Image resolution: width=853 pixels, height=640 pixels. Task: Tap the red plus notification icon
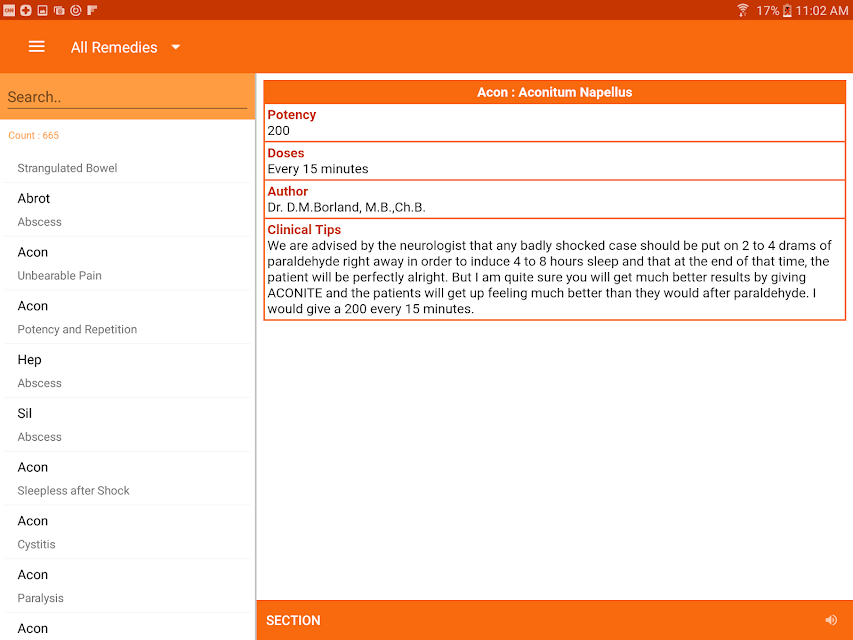(x=26, y=10)
